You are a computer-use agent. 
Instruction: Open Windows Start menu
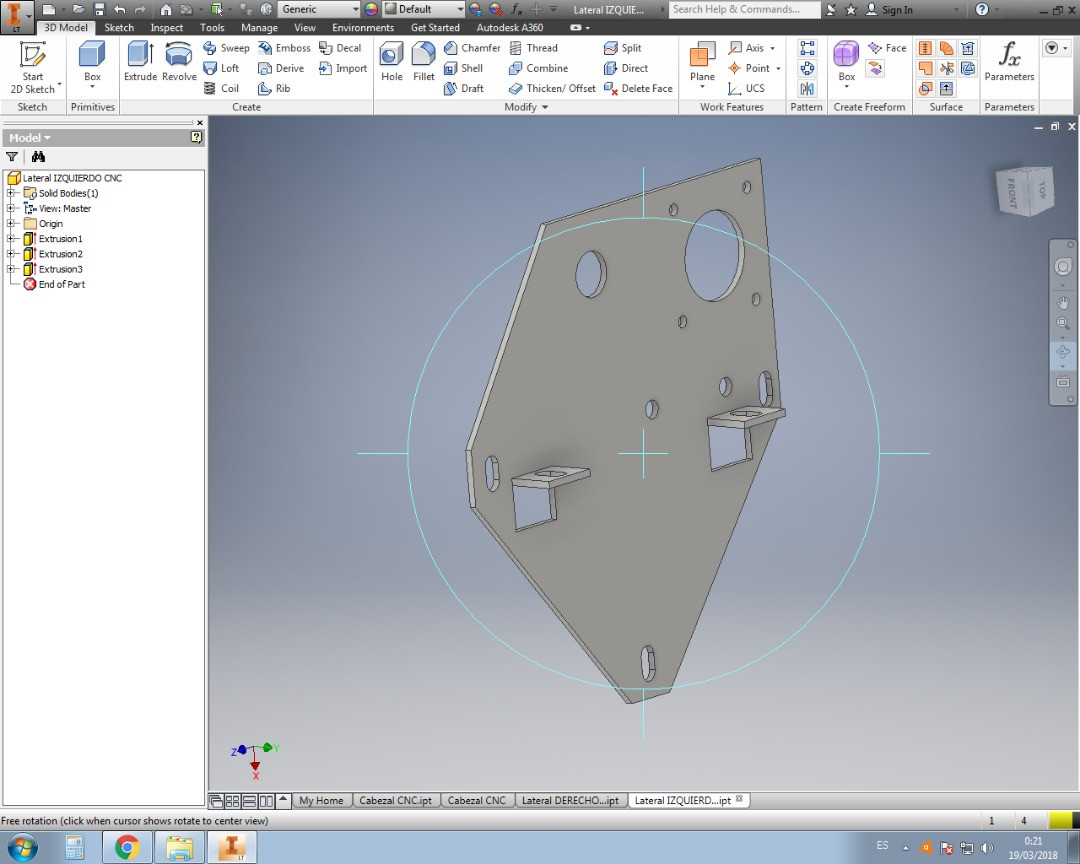22,847
